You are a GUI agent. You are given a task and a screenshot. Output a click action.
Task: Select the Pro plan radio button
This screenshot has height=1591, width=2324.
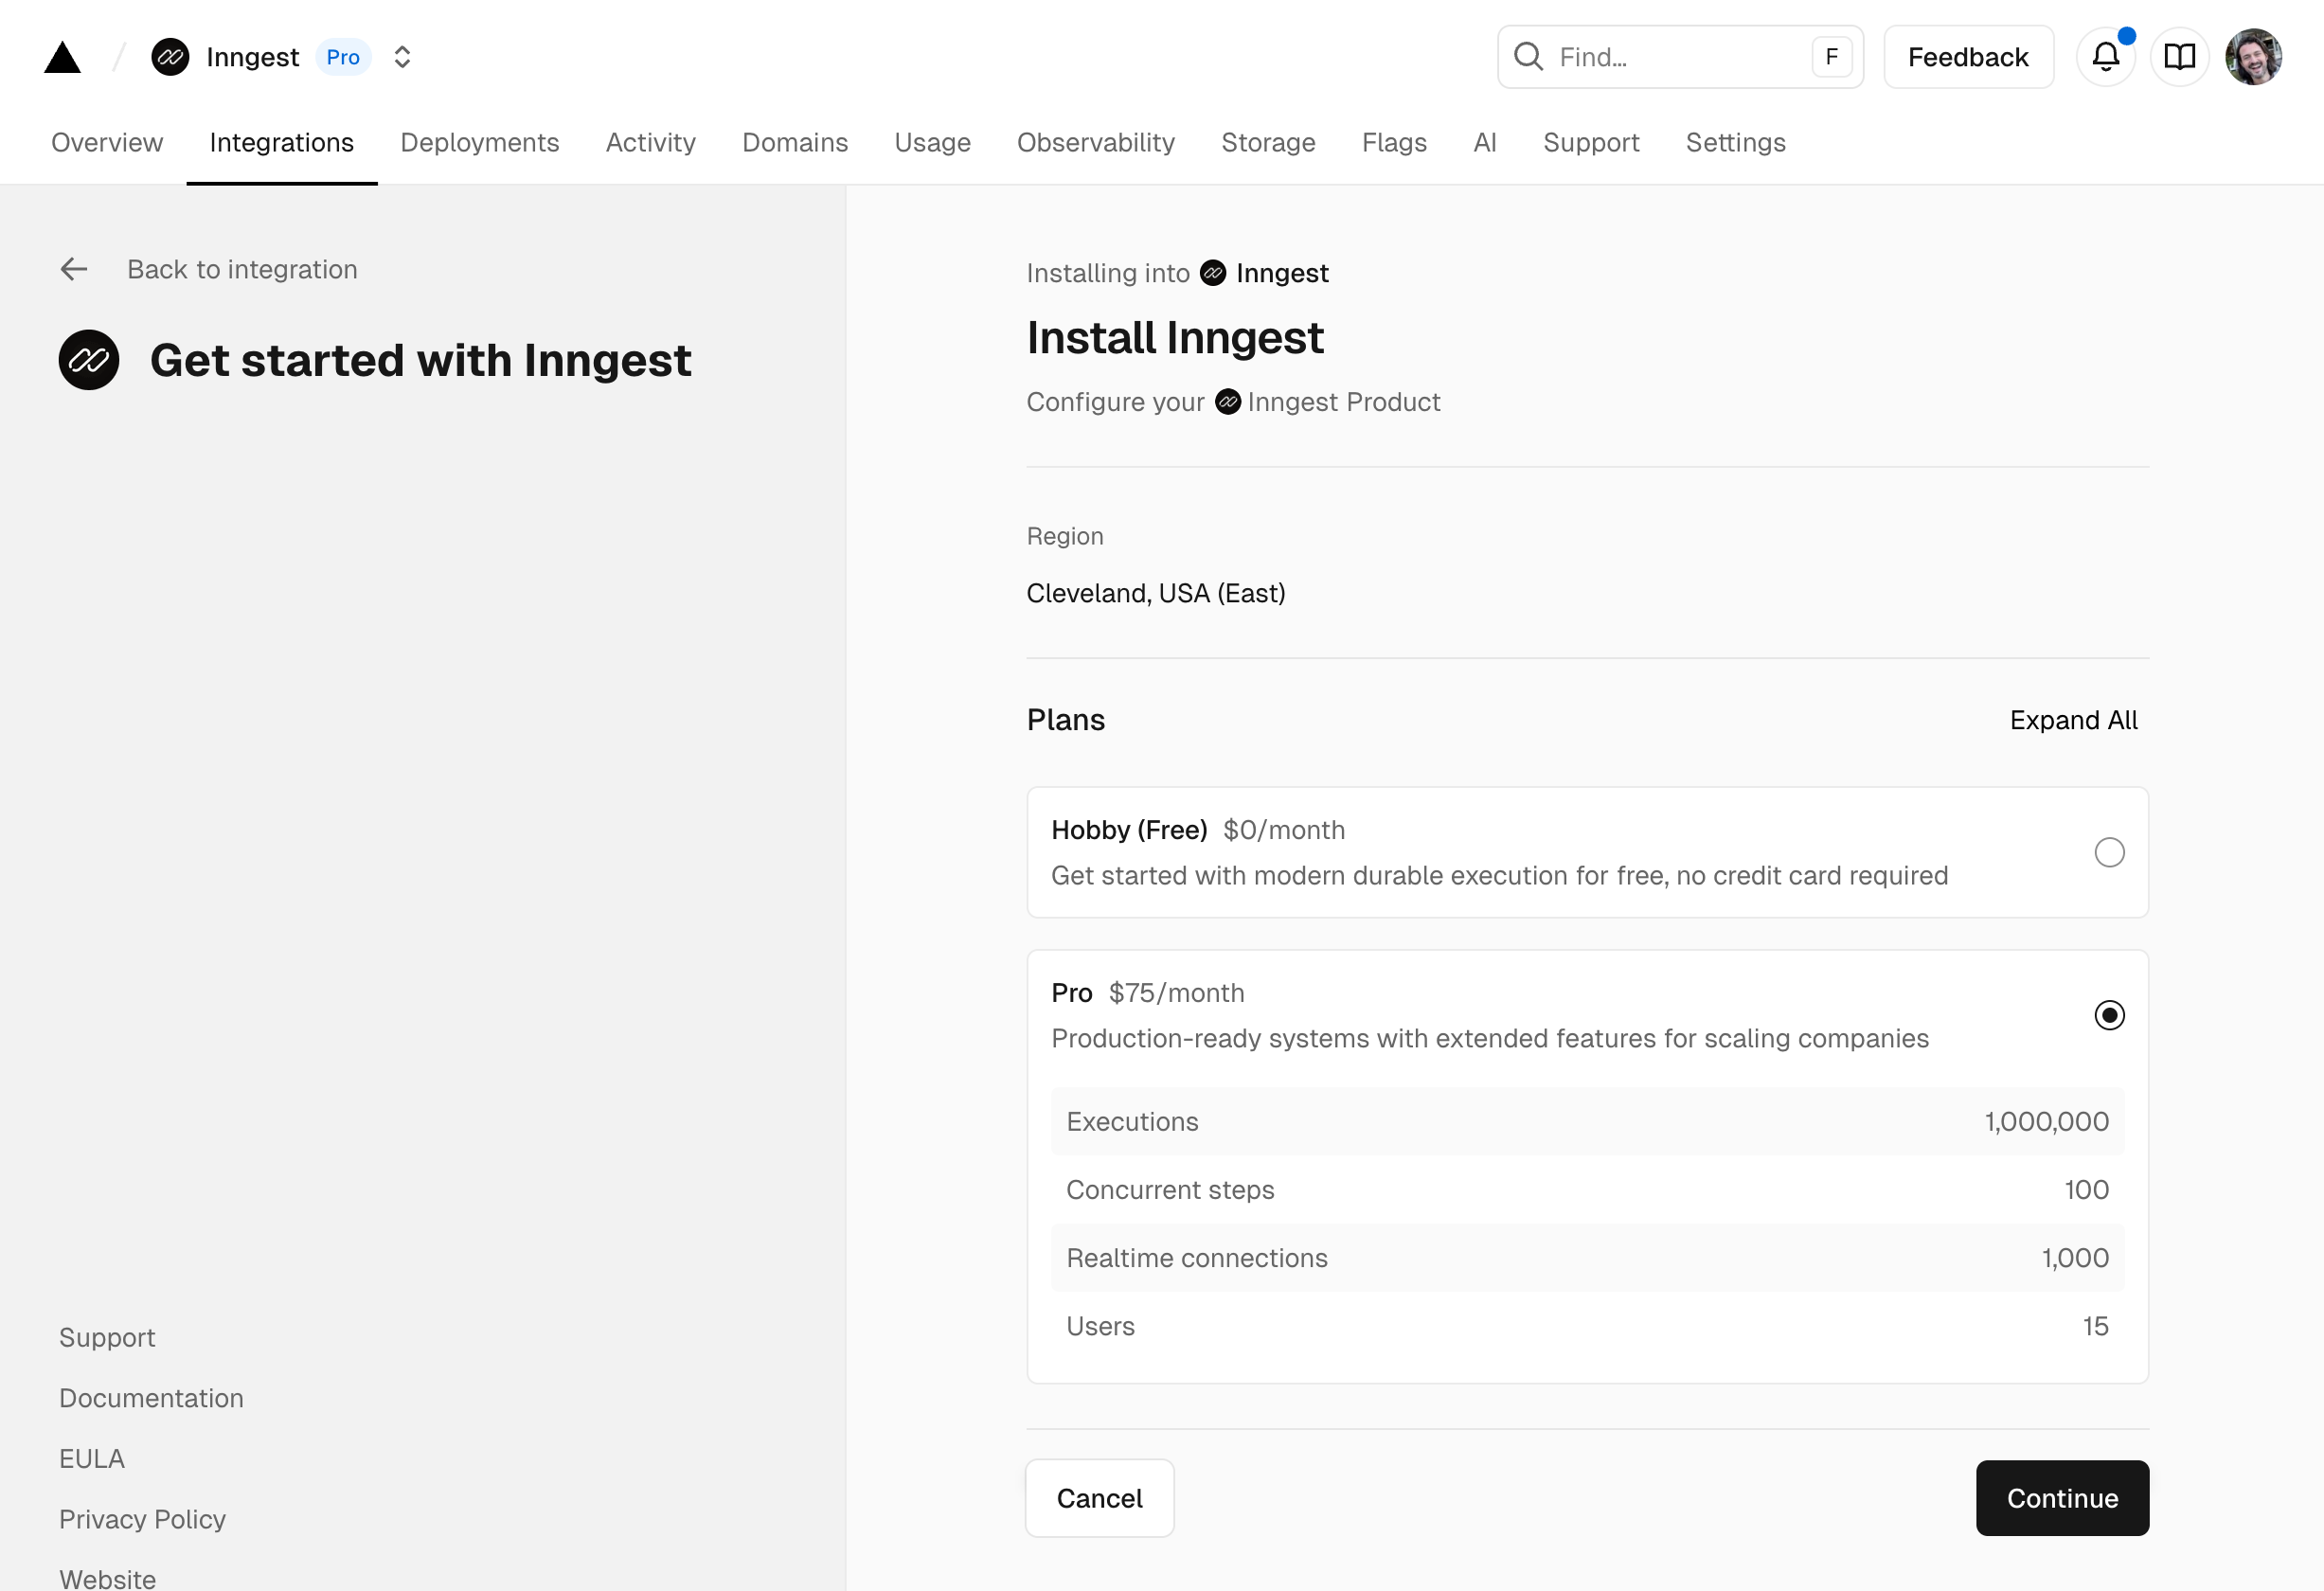2109,1015
